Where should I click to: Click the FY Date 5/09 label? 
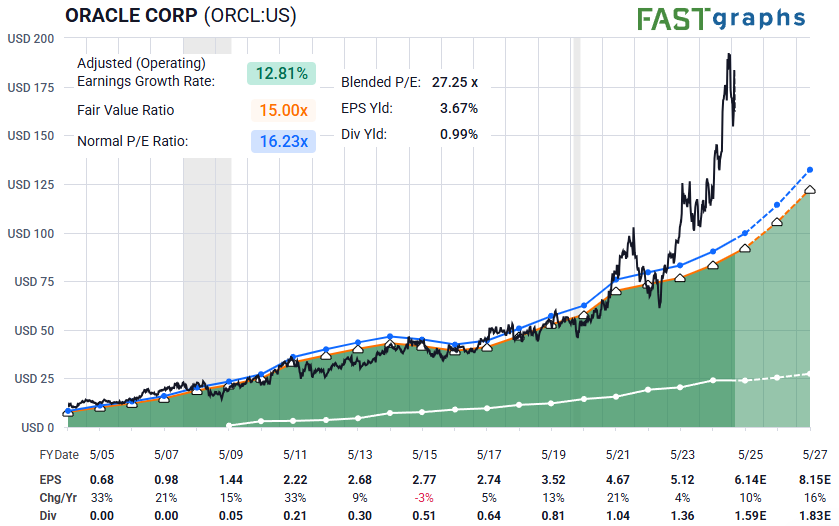tap(231, 455)
